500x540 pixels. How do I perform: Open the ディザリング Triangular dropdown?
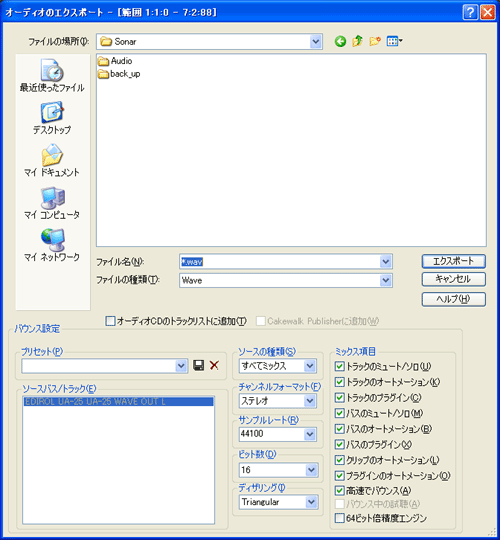pyautogui.click(x=311, y=502)
